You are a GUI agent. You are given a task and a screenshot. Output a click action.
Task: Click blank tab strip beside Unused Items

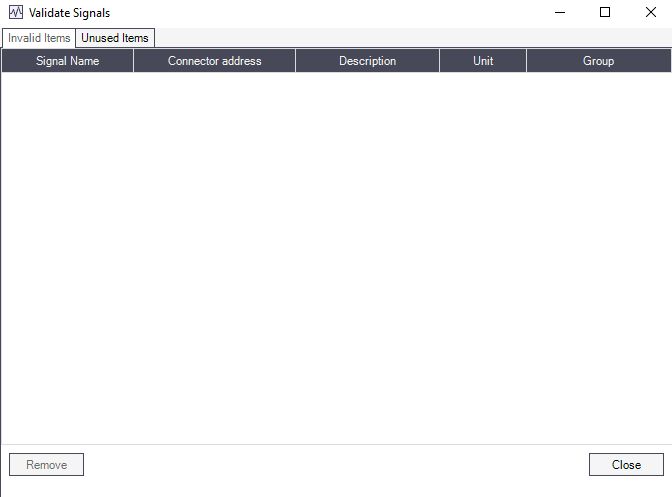point(400,38)
